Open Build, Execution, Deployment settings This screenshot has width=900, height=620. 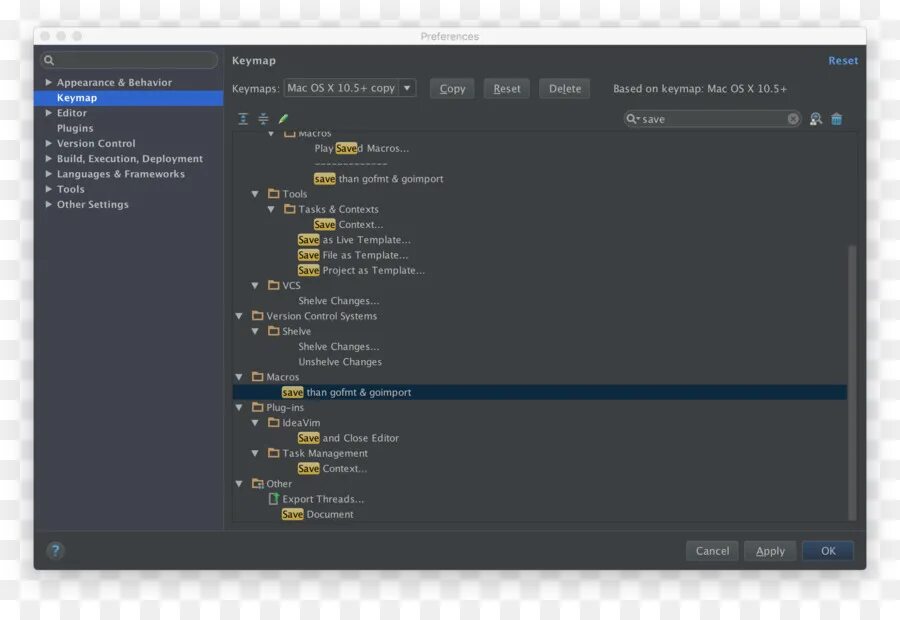[x=130, y=158]
